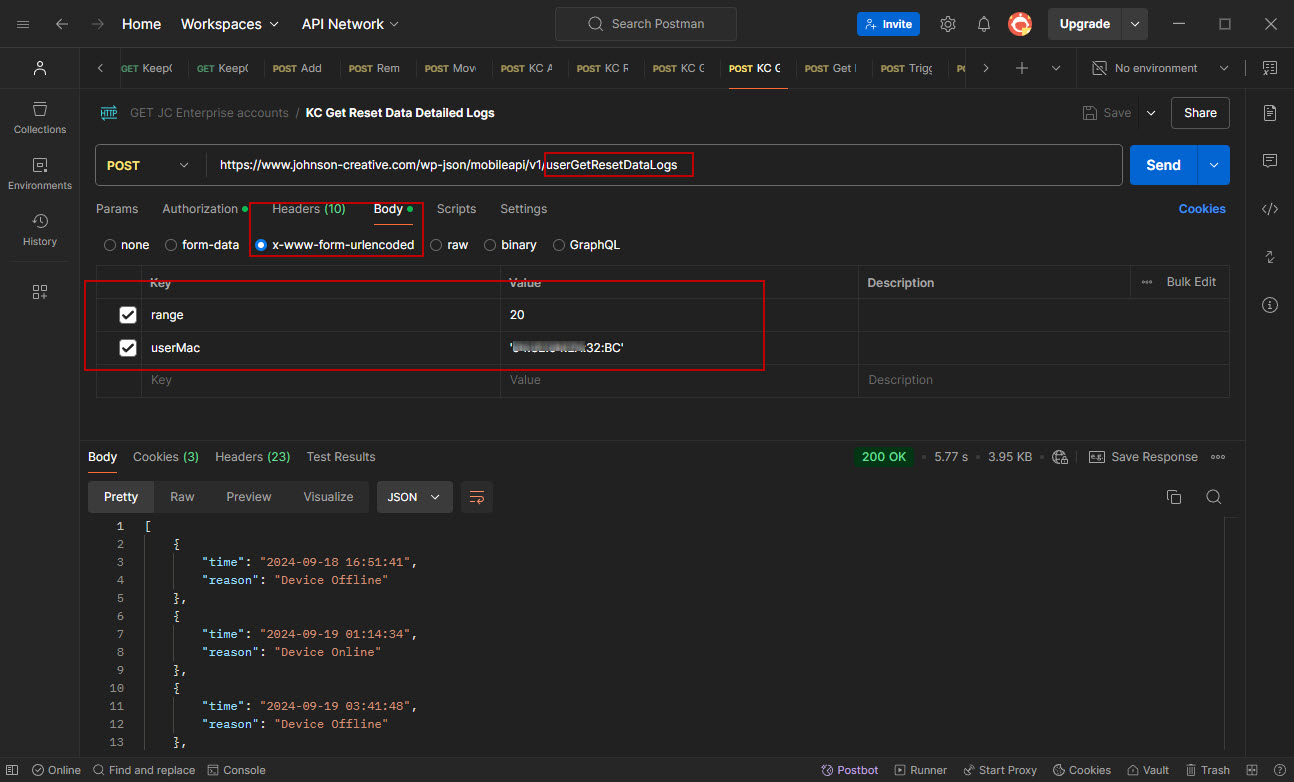Search the response with magnifier icon
Image resolution: width=1294 pixels, height=782 pixels.
[x=1213, y=497]
